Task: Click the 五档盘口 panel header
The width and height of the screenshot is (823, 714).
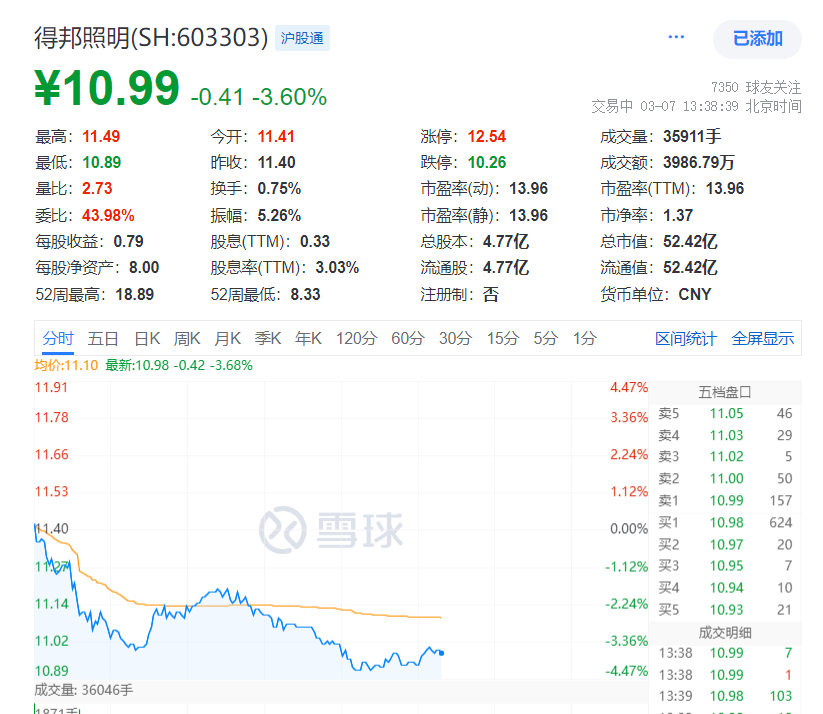Action: click(725, 392)
